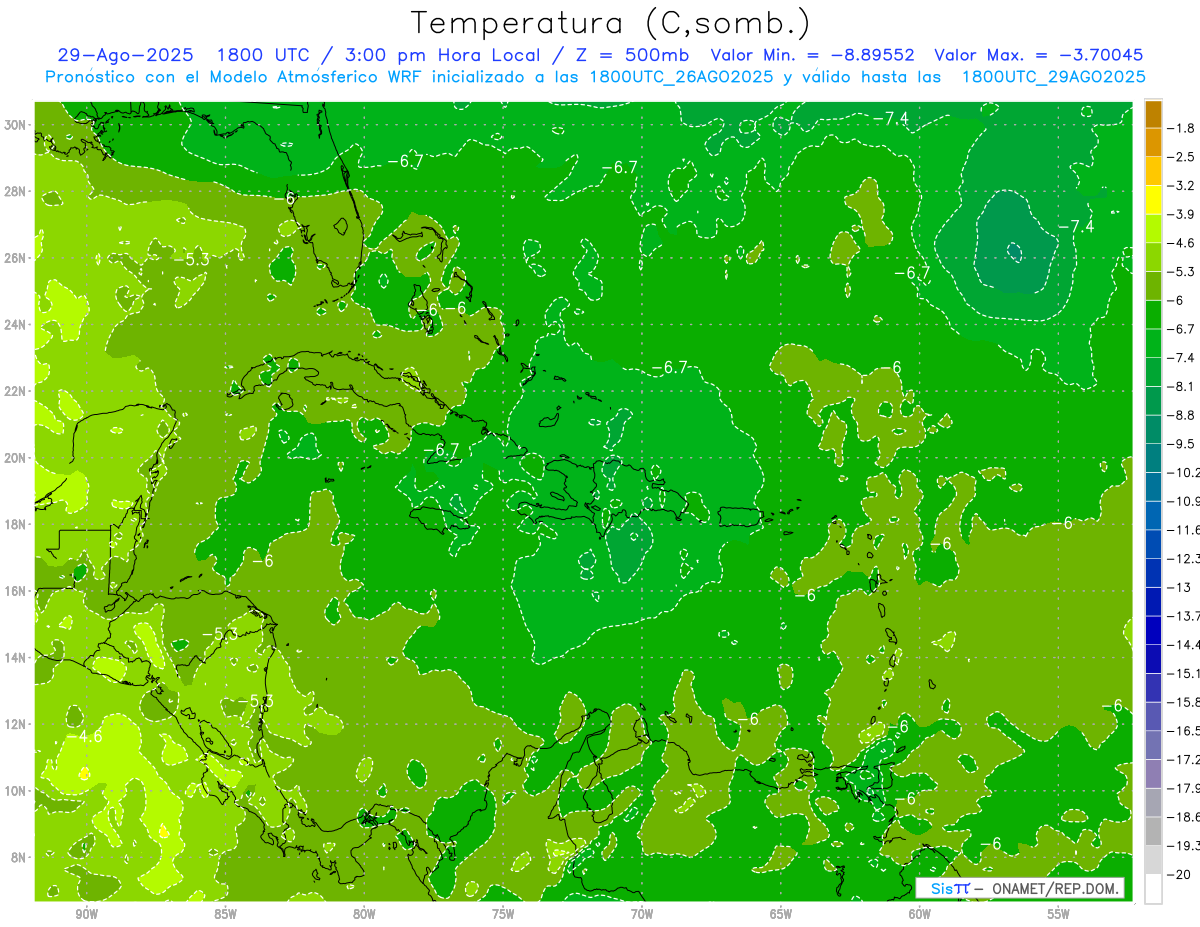This screenshot has width=1200, height=927.
Task: Click legend value -14.4
Action: tap(1184, 645)
